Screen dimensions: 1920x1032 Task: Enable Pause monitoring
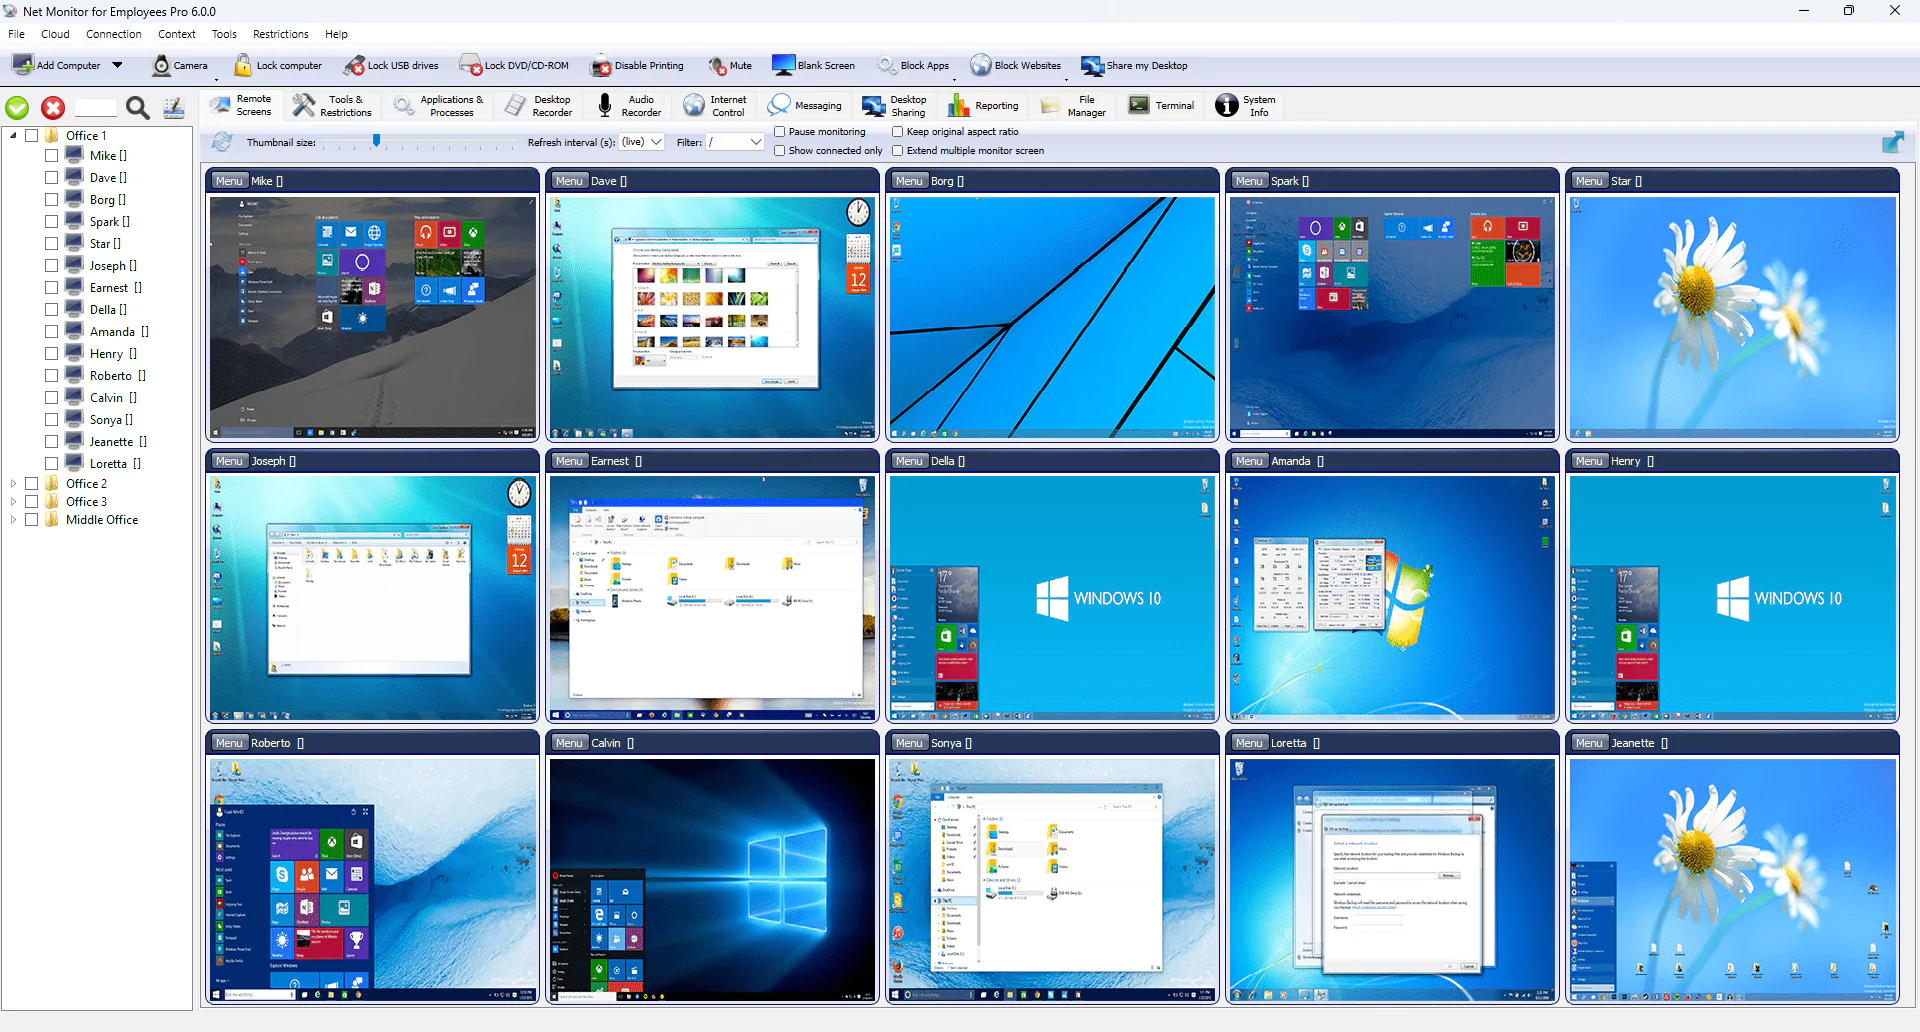[x=779, y=131]
